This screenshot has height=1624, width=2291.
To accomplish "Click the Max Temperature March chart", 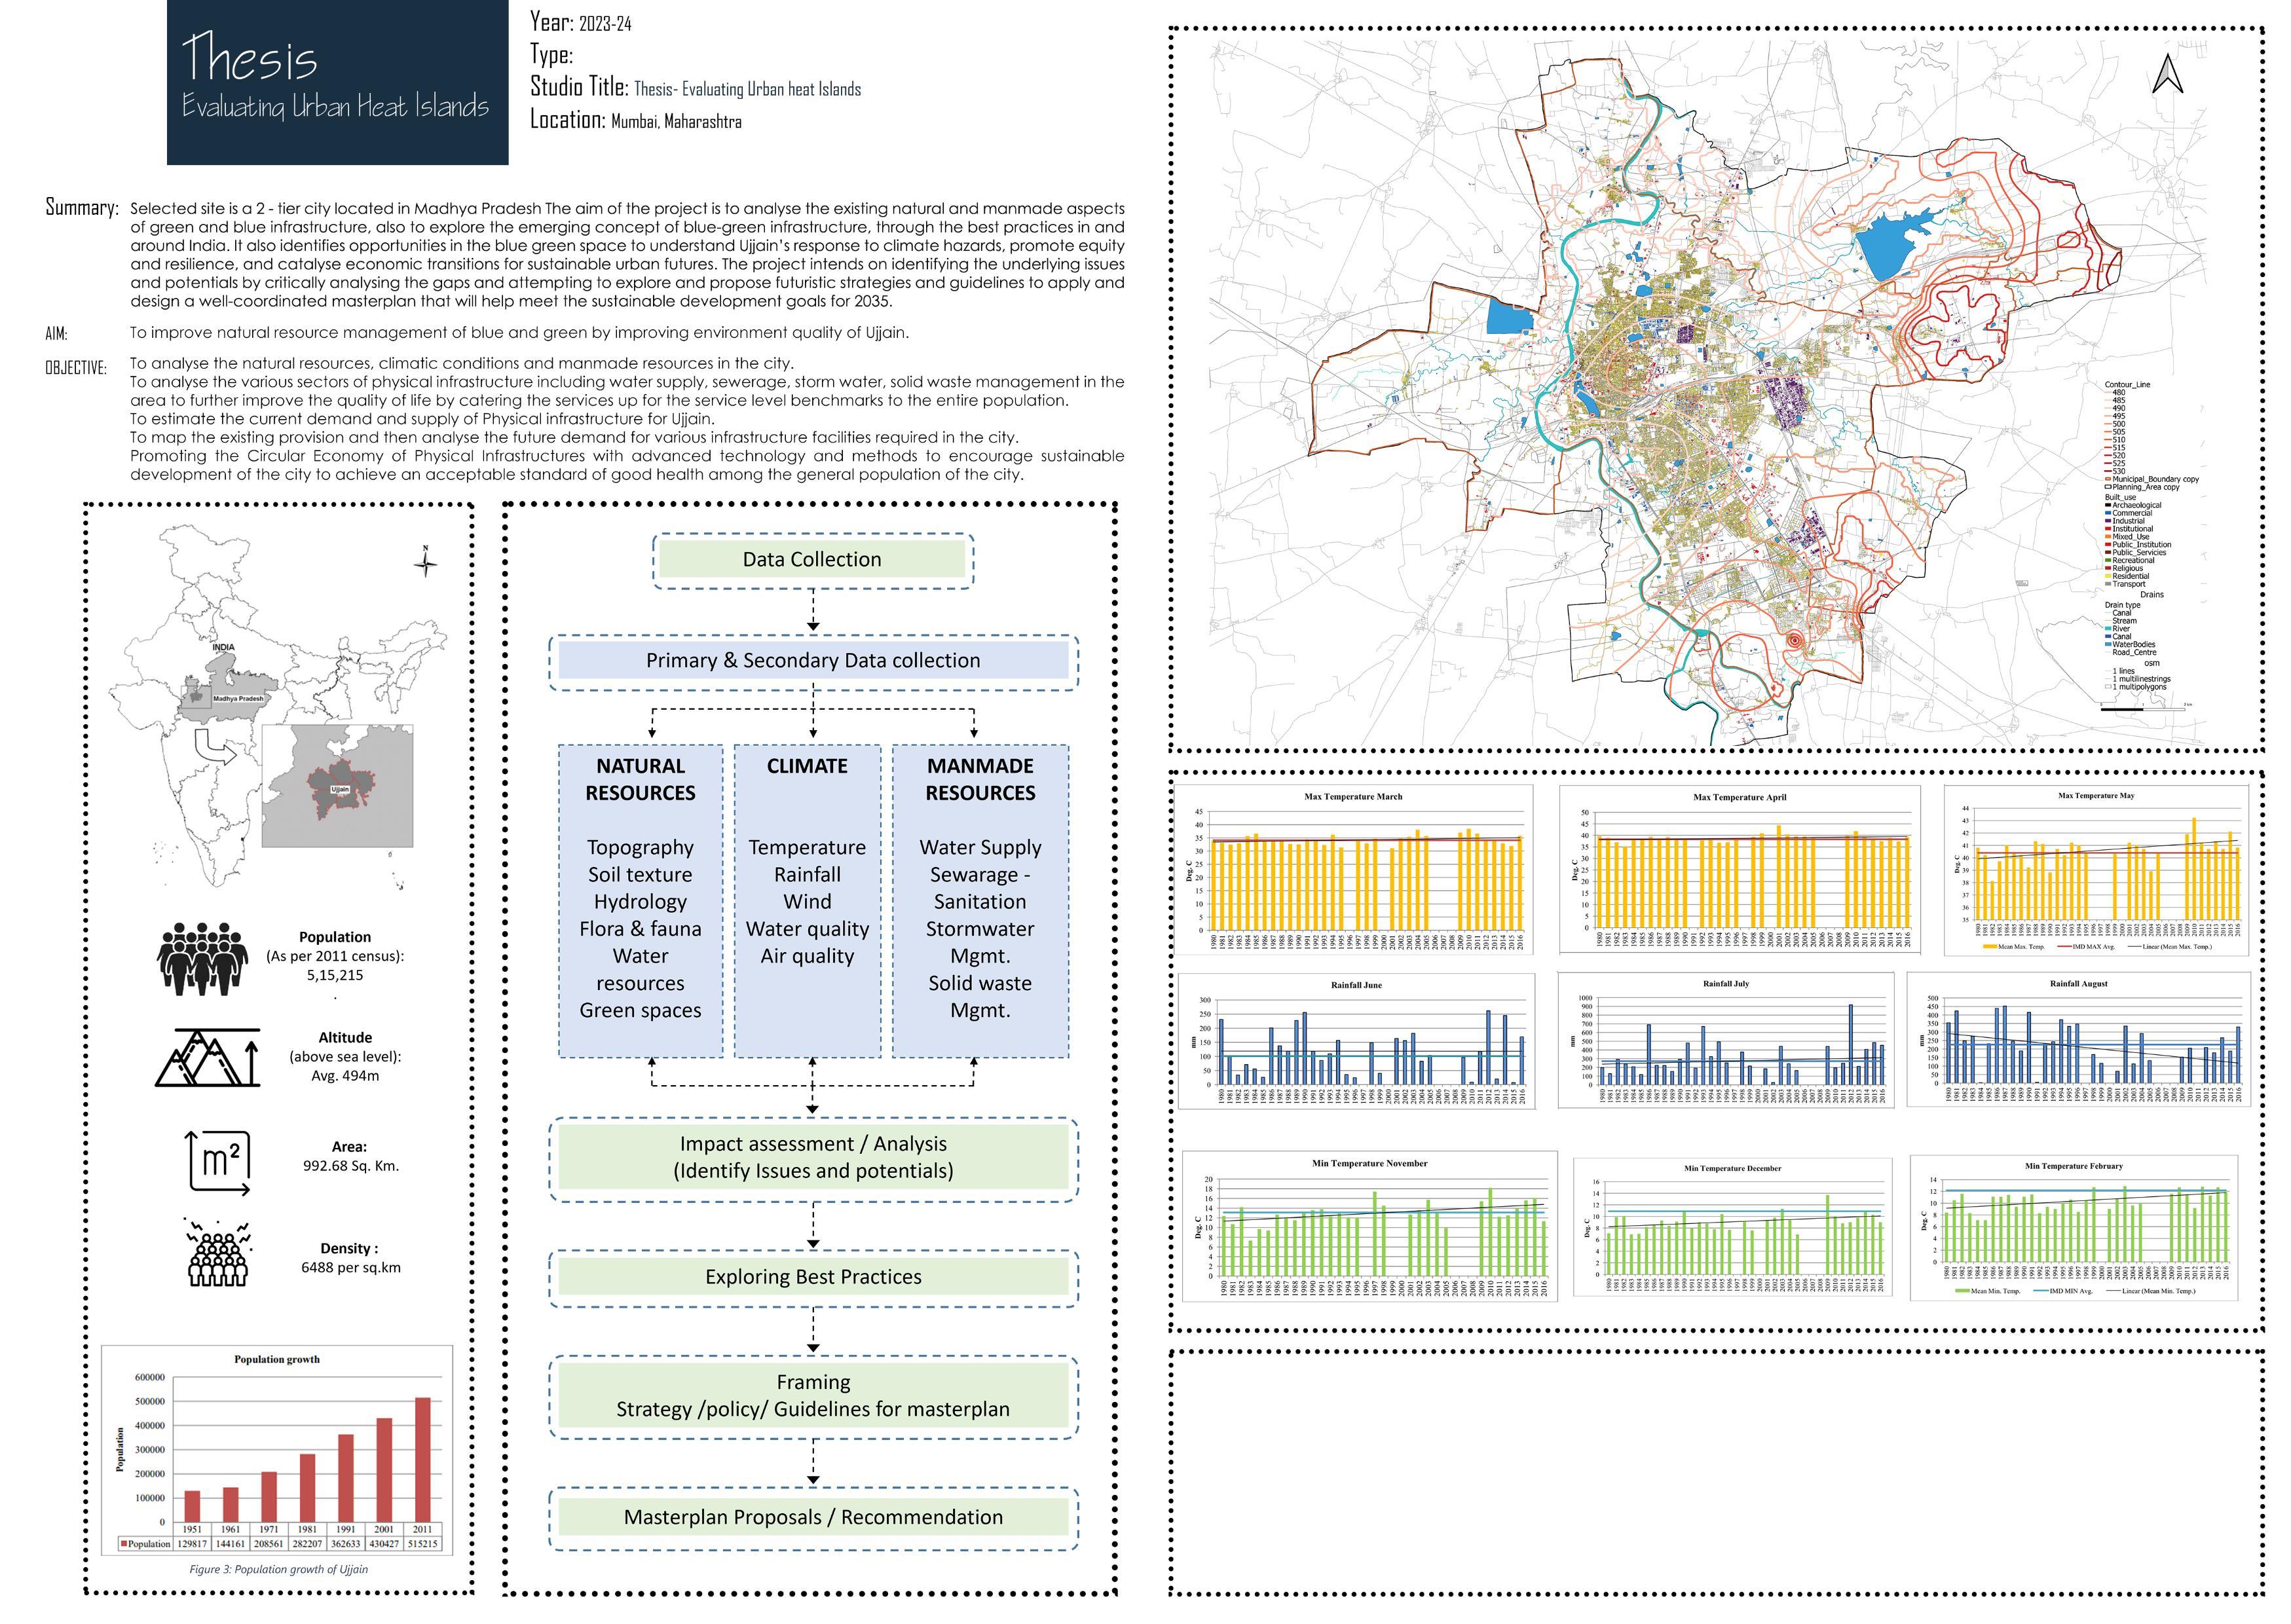I will pos(1354,868).
